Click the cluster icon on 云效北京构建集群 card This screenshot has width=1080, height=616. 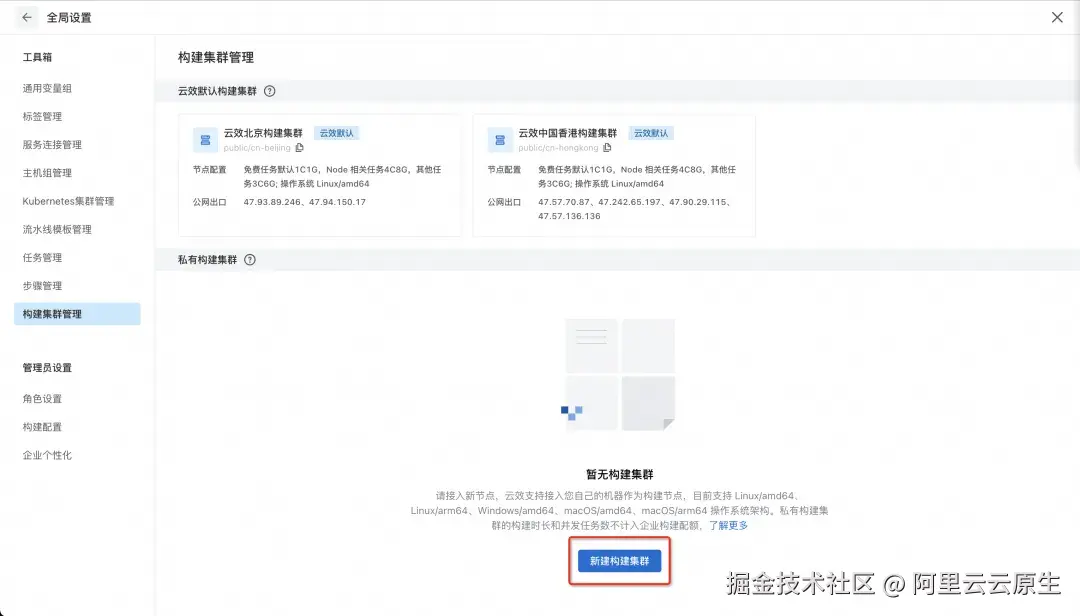pos(205,139)
